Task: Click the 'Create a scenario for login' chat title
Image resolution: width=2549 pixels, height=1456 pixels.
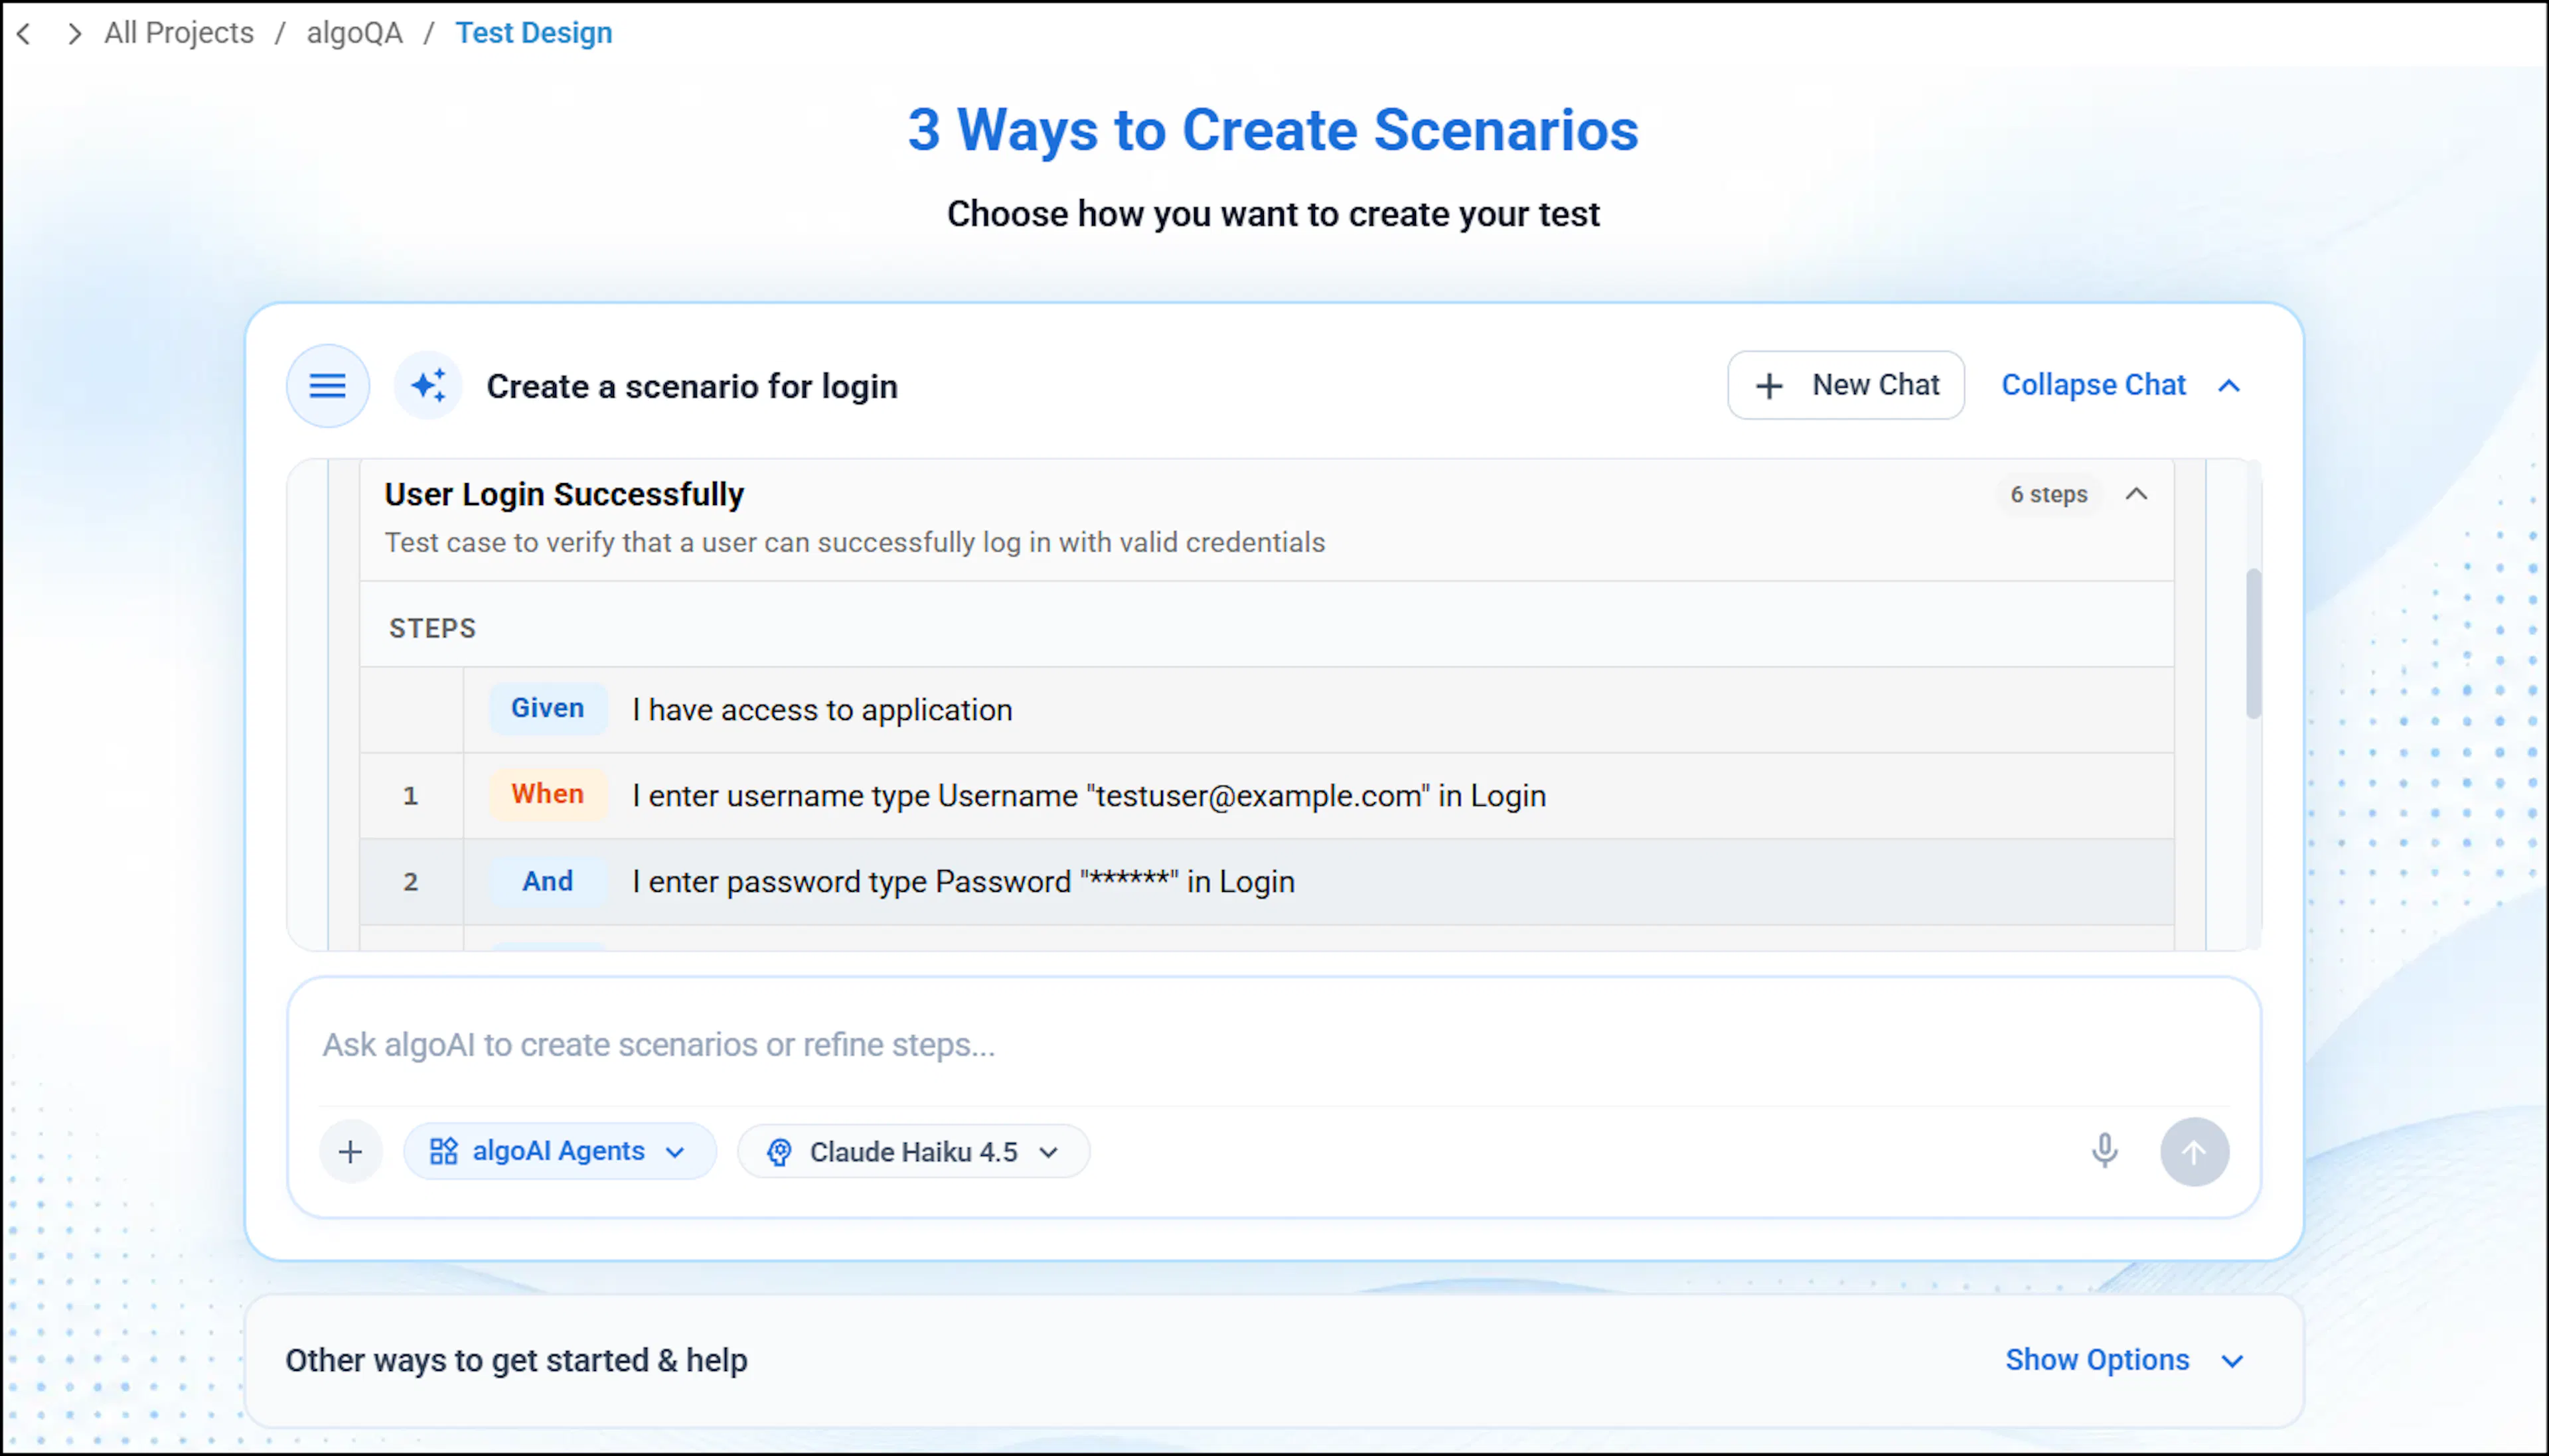Action: point(692,386)
